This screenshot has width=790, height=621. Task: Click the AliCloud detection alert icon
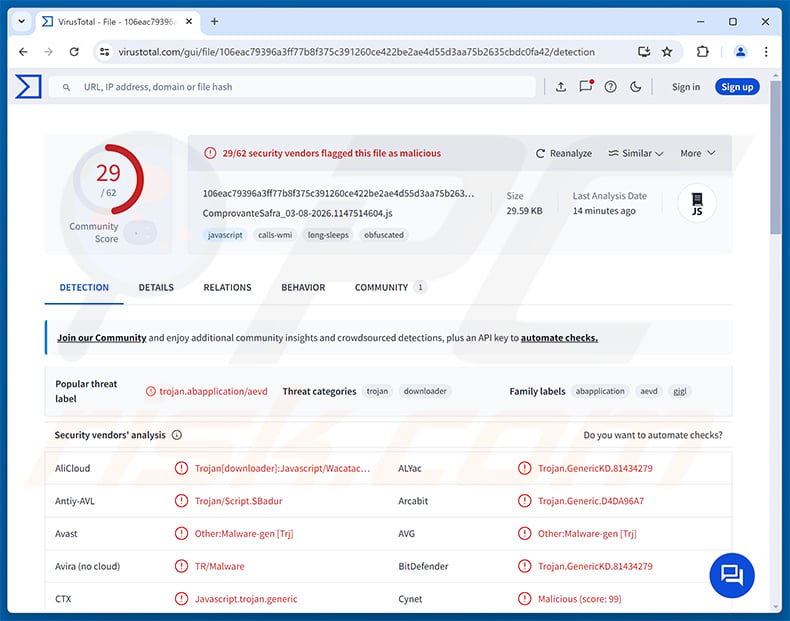[x=181, y=468]
